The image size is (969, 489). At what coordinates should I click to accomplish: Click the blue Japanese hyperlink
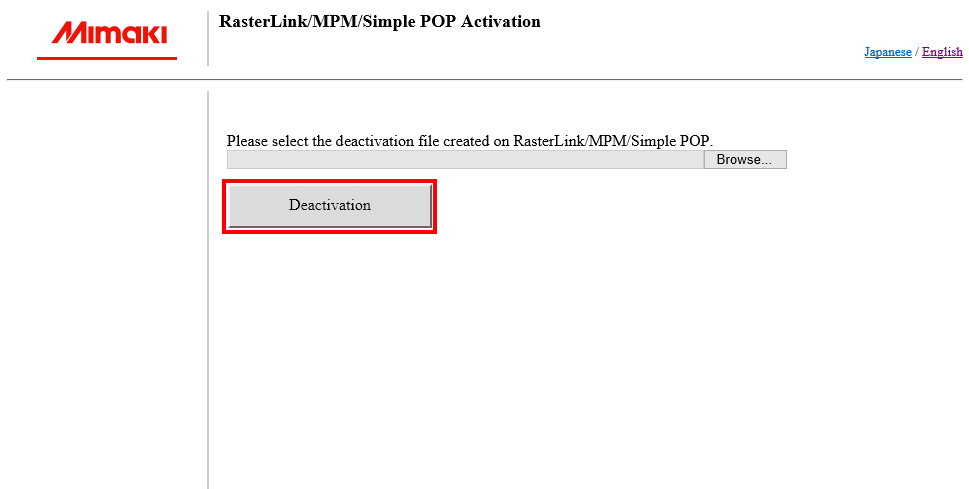tap(887, 52)
